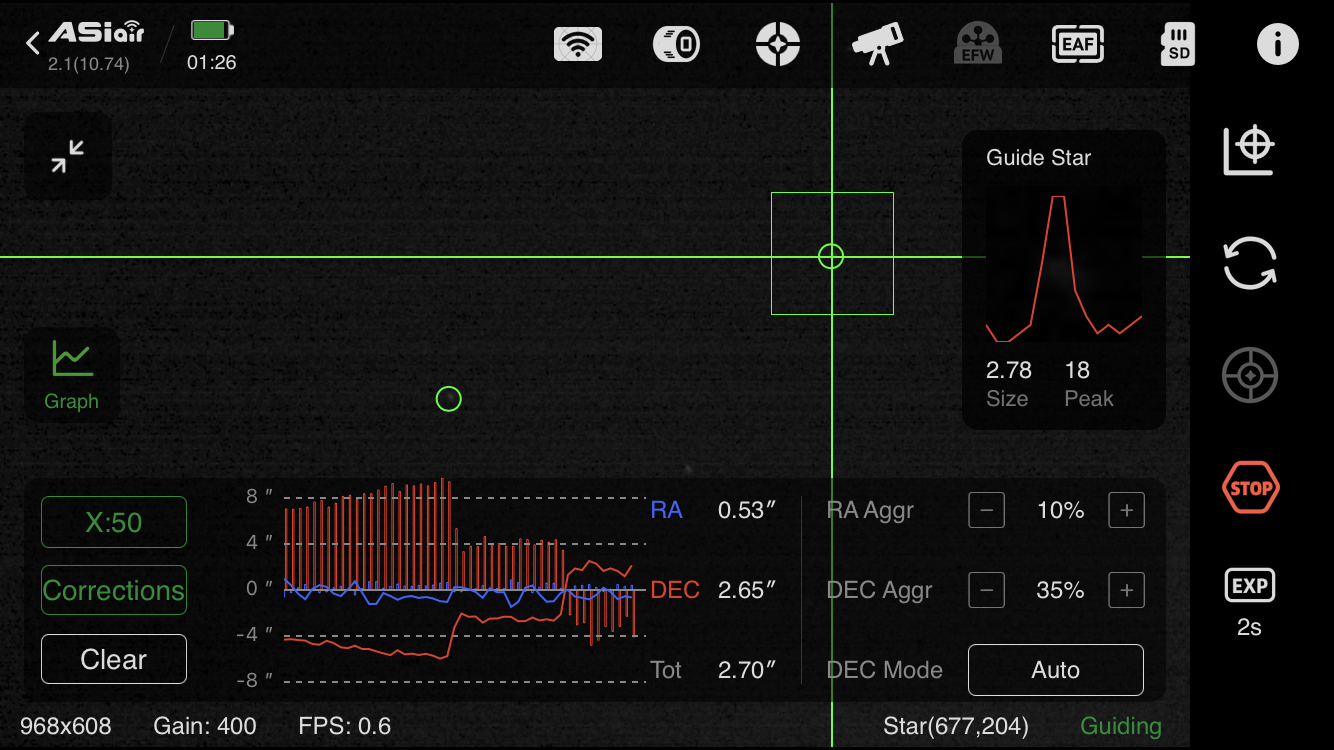Image resolution: width=1334 pixels, height=750 pixels.
Task: Click the loop refresh circular arrows icon
Action: coord(1250,263)
